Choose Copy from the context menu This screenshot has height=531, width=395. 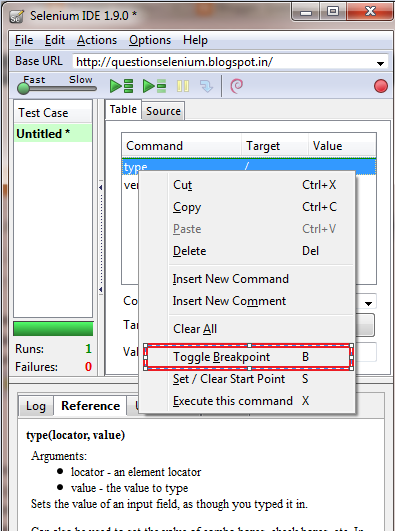coord(247,207)
